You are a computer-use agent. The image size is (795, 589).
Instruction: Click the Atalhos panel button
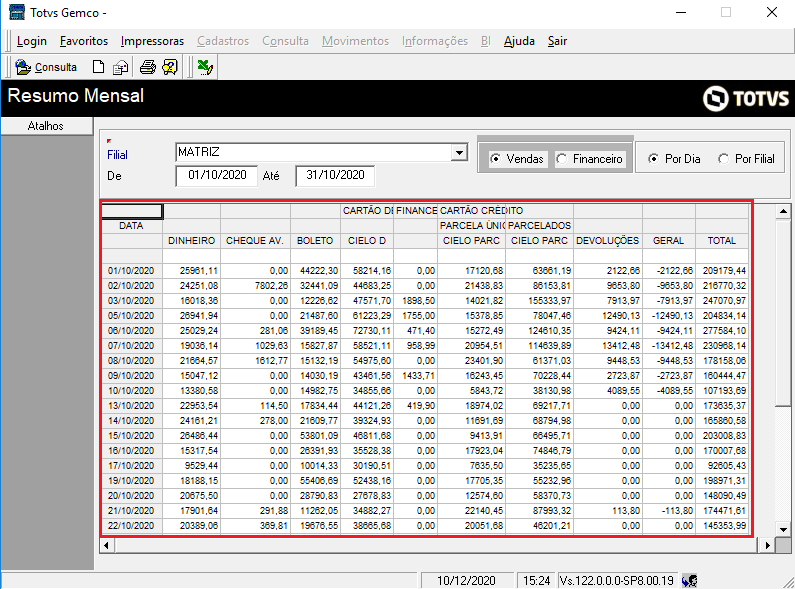46,126
